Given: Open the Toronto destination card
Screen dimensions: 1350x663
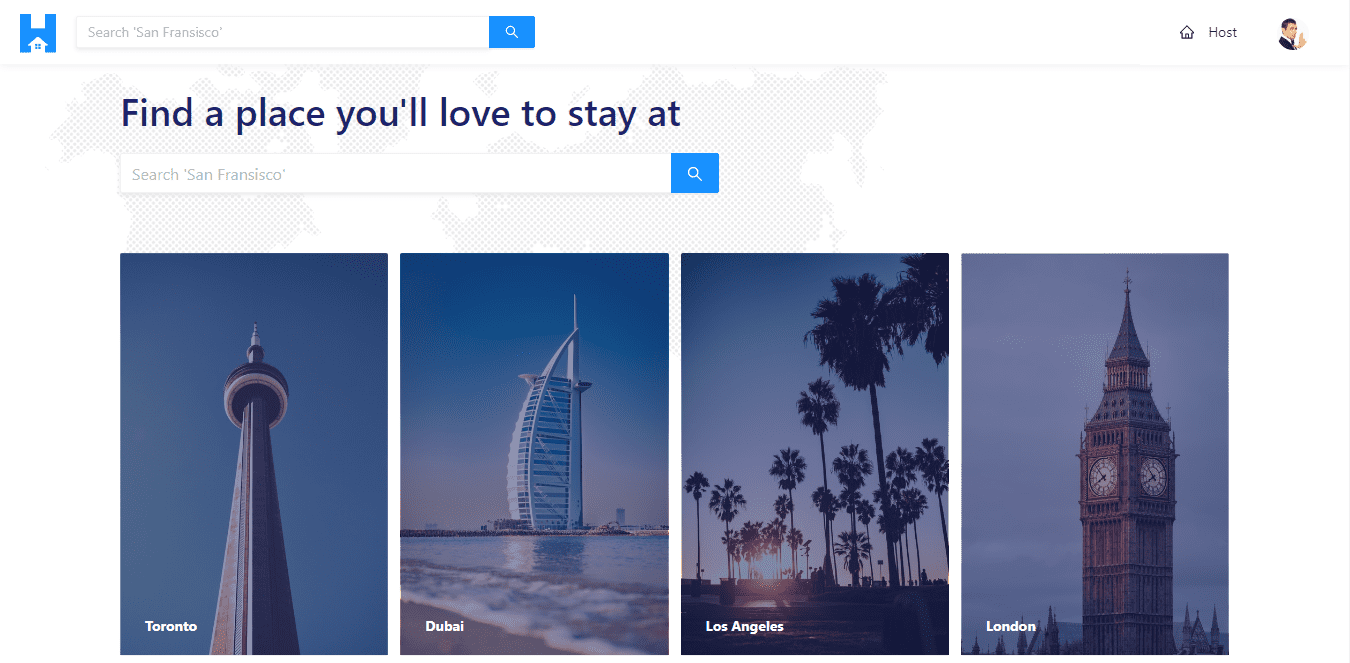Looking at the screenshot, I should pos(254,454).
